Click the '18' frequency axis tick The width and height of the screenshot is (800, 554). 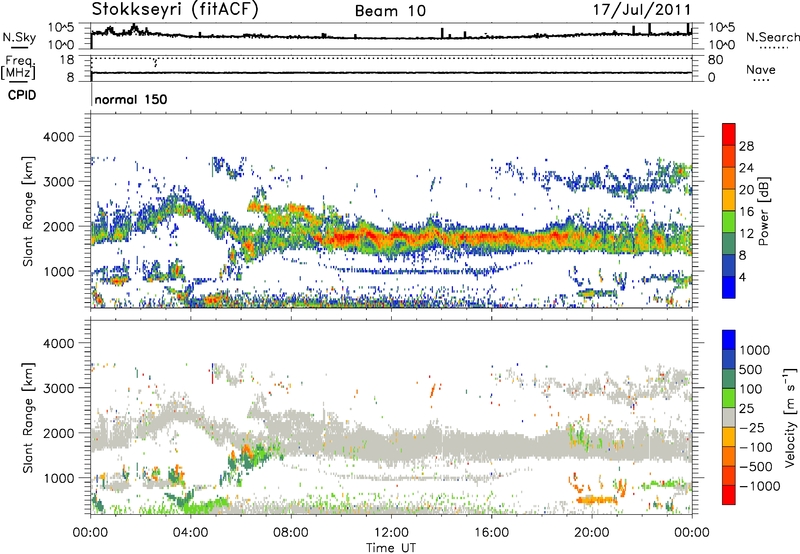[67, 60]
